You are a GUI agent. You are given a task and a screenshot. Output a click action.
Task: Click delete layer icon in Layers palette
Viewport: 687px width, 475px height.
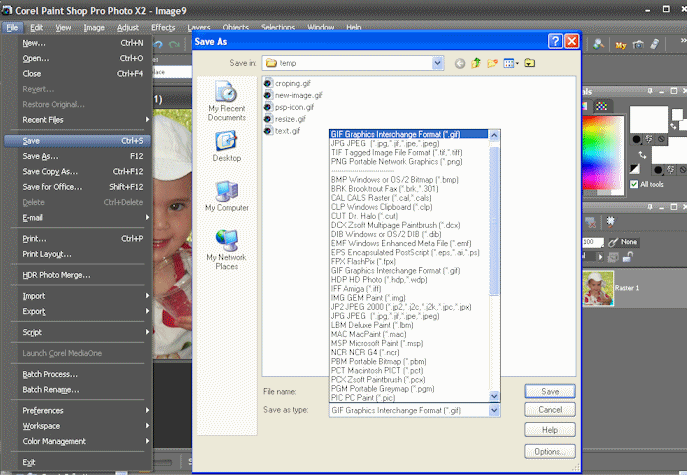coord(591,222)
